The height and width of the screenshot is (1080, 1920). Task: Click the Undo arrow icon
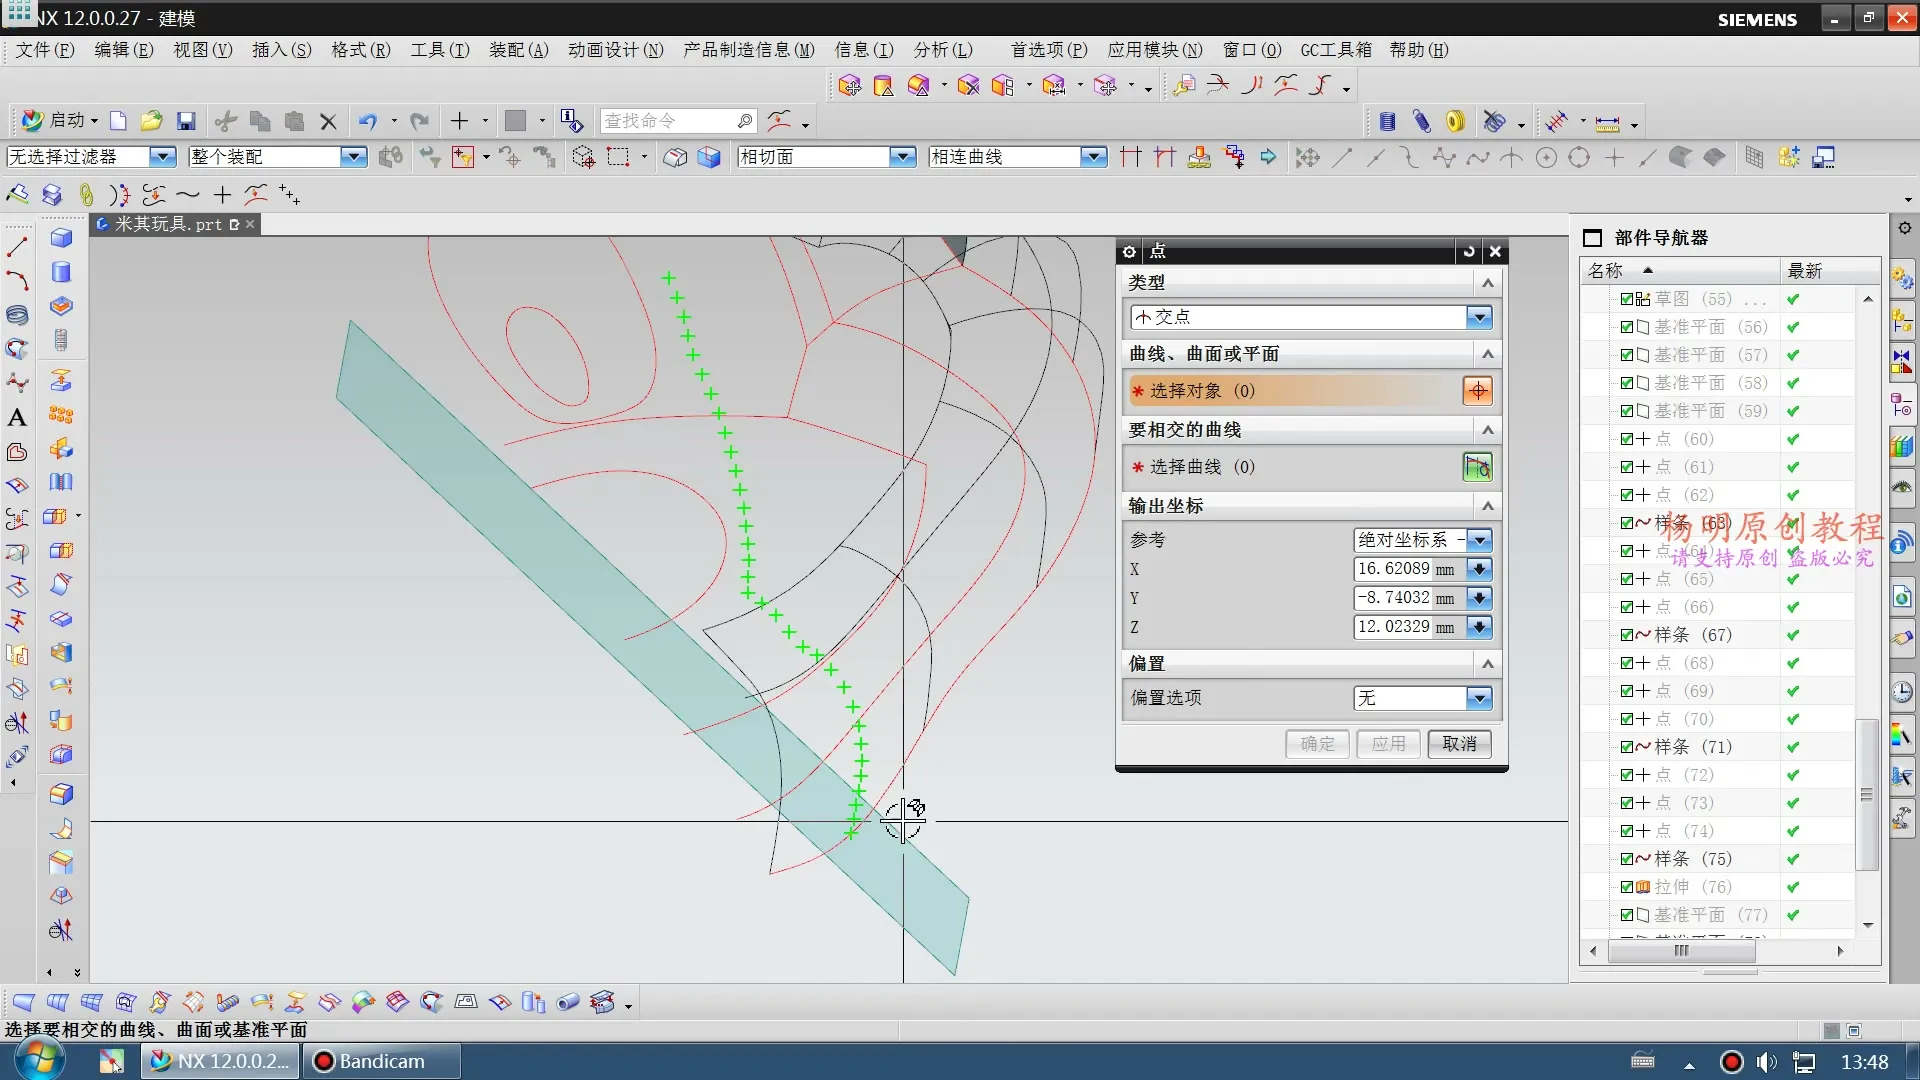tap(368, 121)
